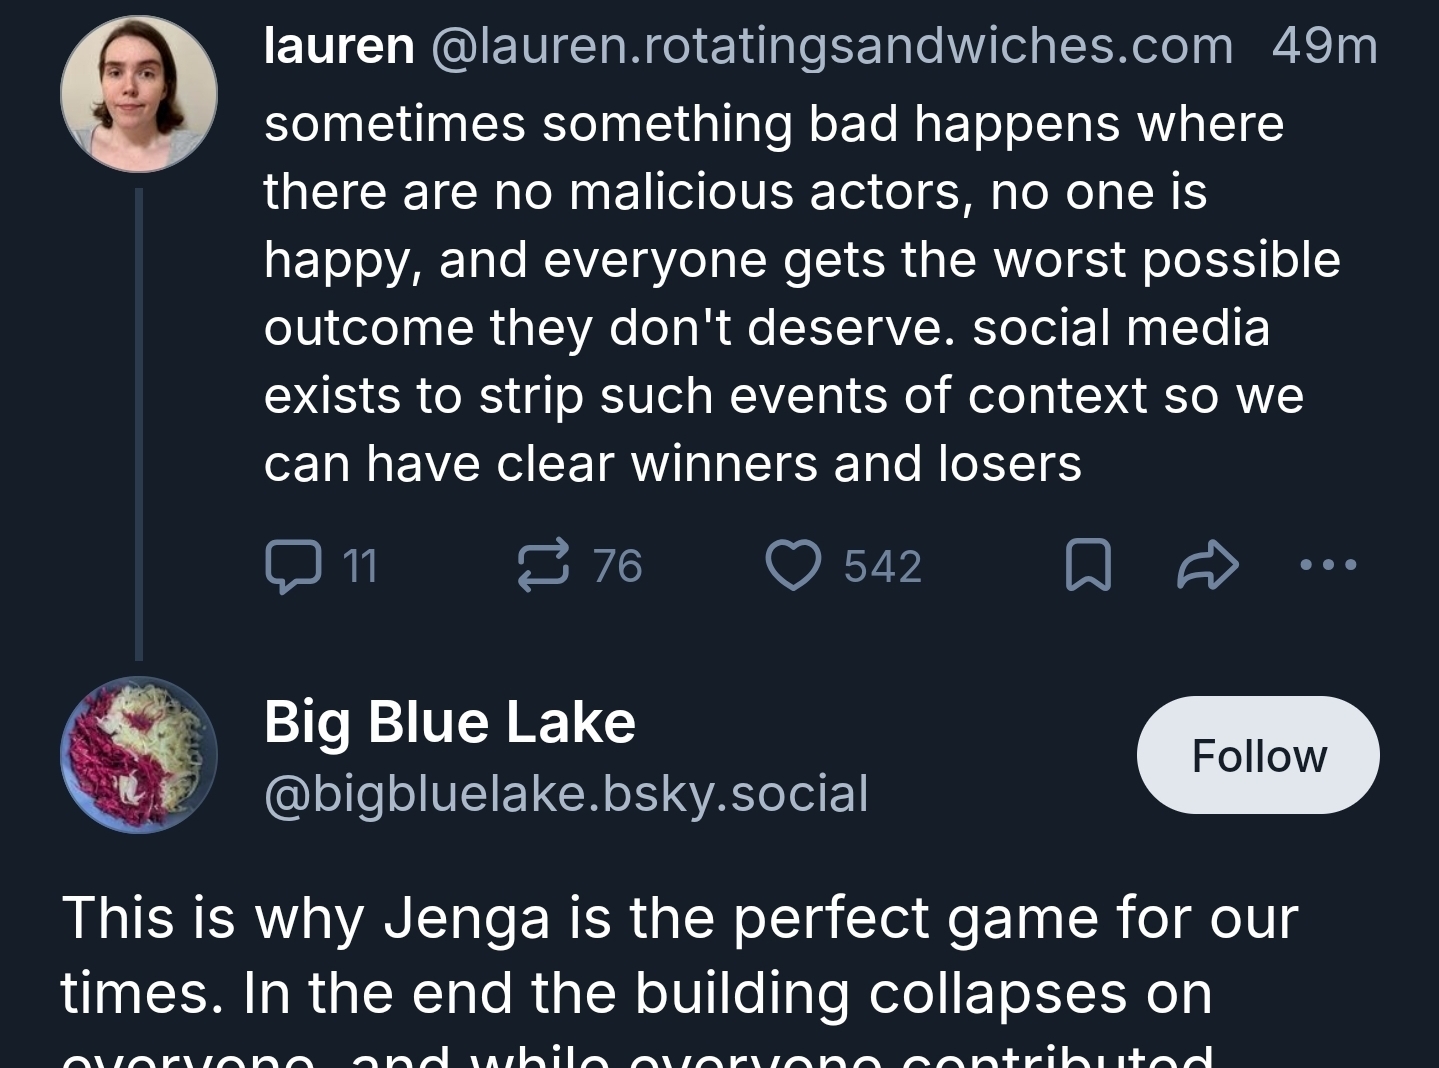Screen dimensions: 1439x1068
Task: Click the Jenga reply post text
Action: point(680,955)
